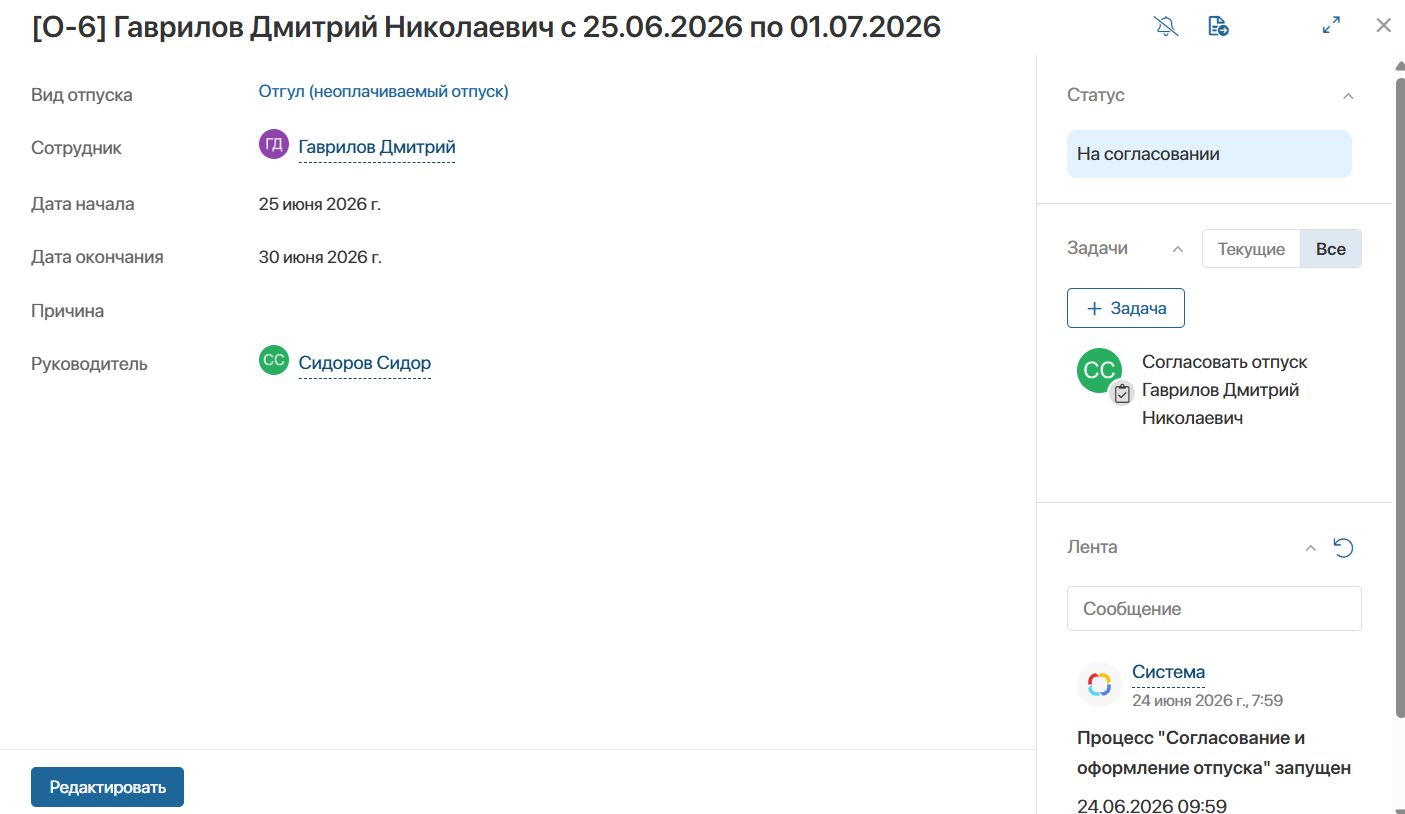The image size is (1405, 814).
Task: Click the green СС avatar next to Руководитель
Action: (274, 360)
